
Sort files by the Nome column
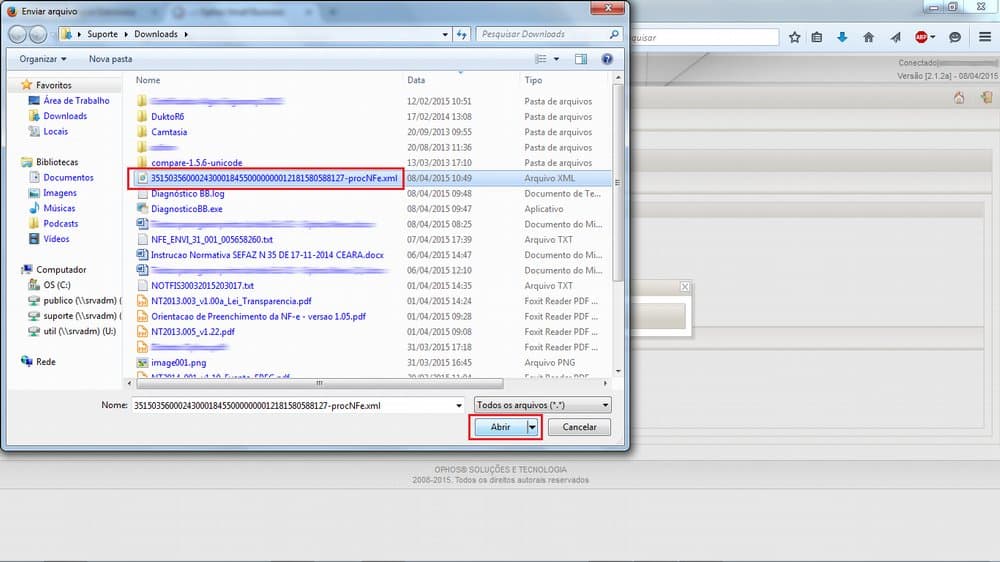[148, 80]
